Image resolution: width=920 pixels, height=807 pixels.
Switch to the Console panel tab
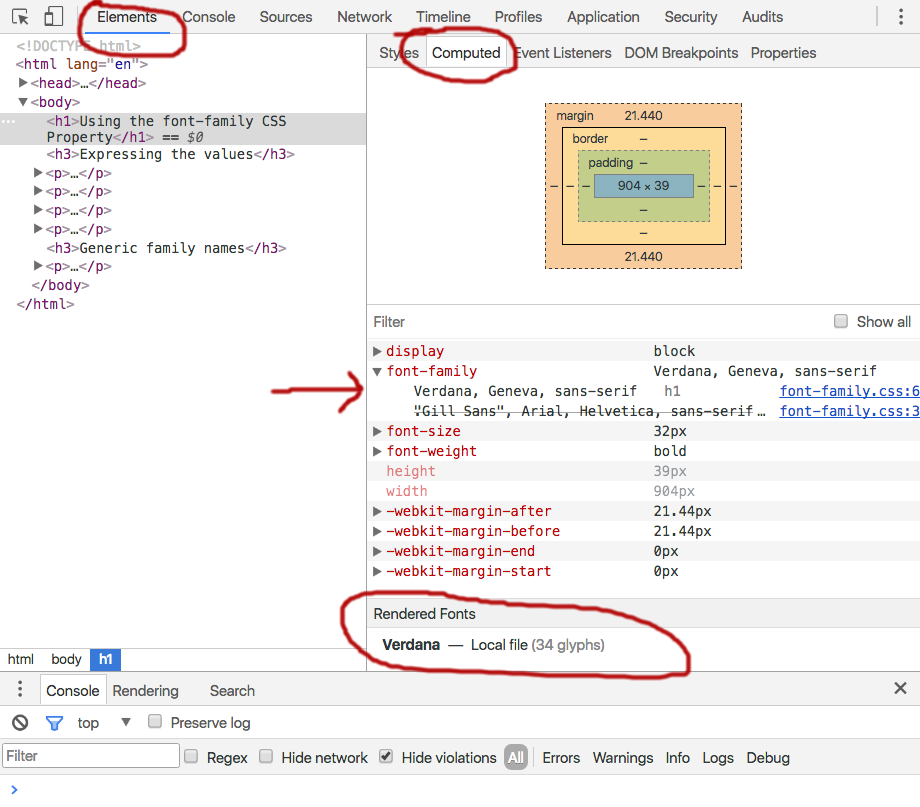point(208,17)
